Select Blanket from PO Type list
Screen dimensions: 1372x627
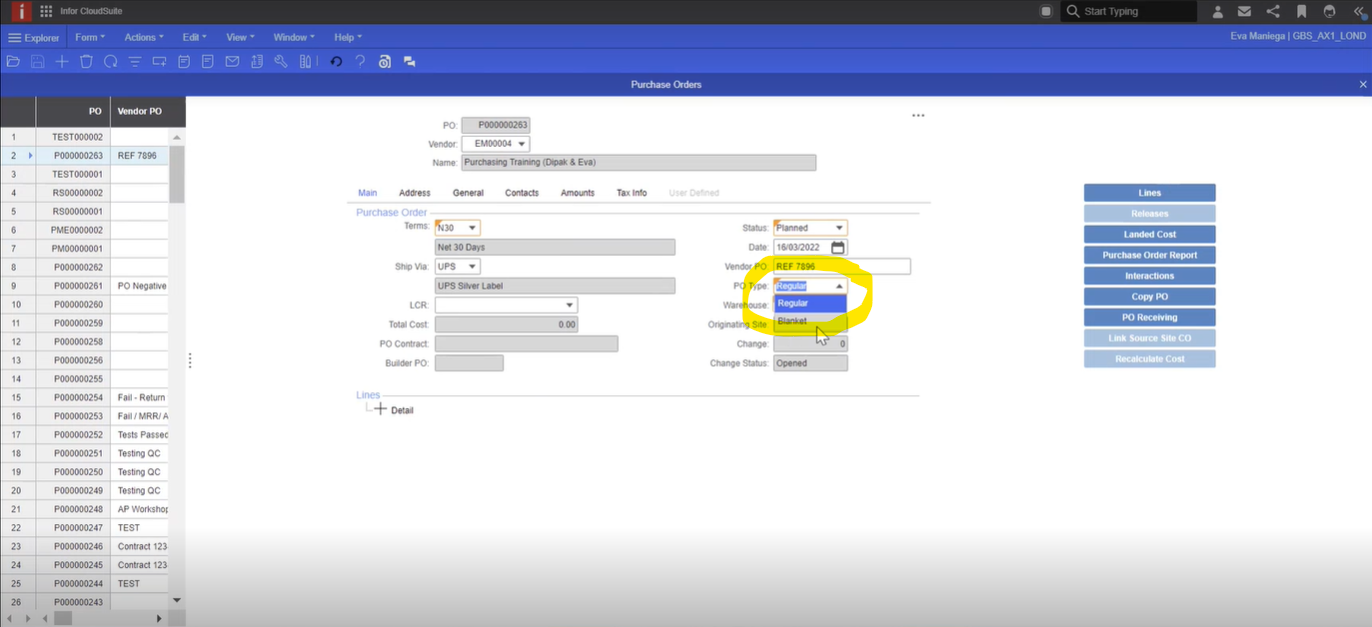pyautogui.click(x=793, y=321)
